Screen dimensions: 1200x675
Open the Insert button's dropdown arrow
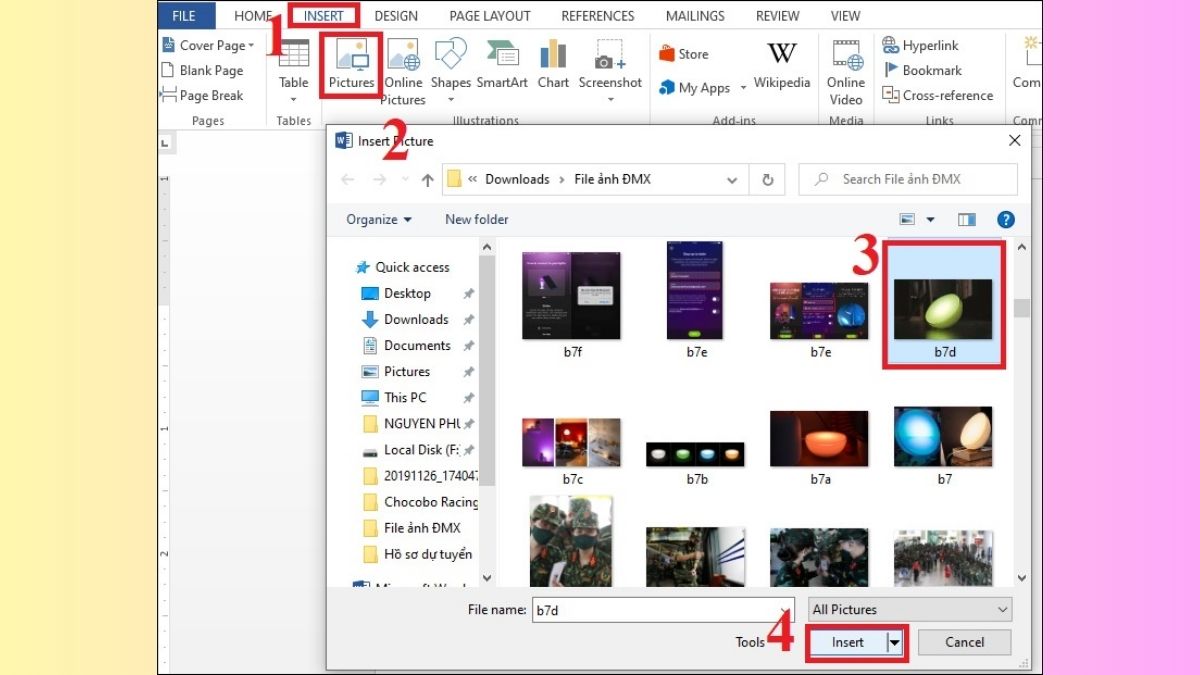point(892,642)
